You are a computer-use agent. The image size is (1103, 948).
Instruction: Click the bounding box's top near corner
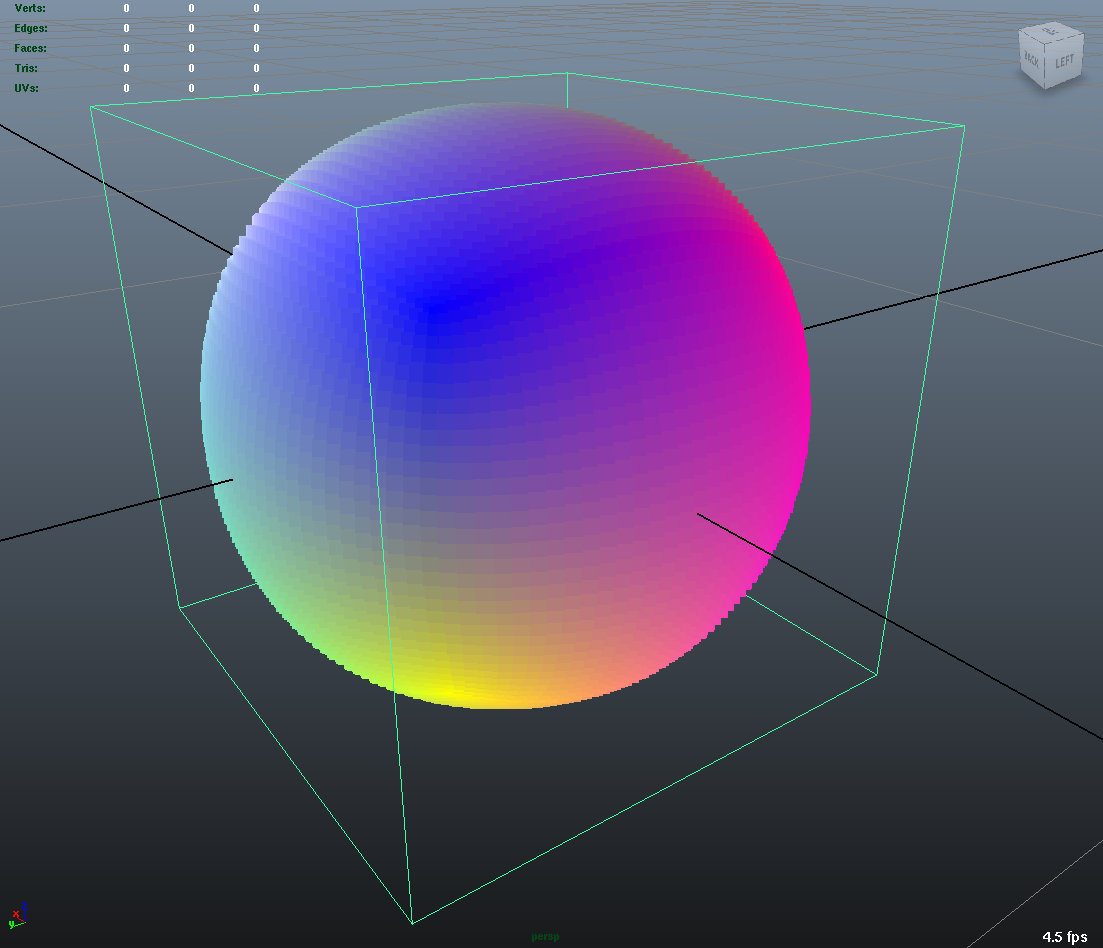click(x=357, y=207)
